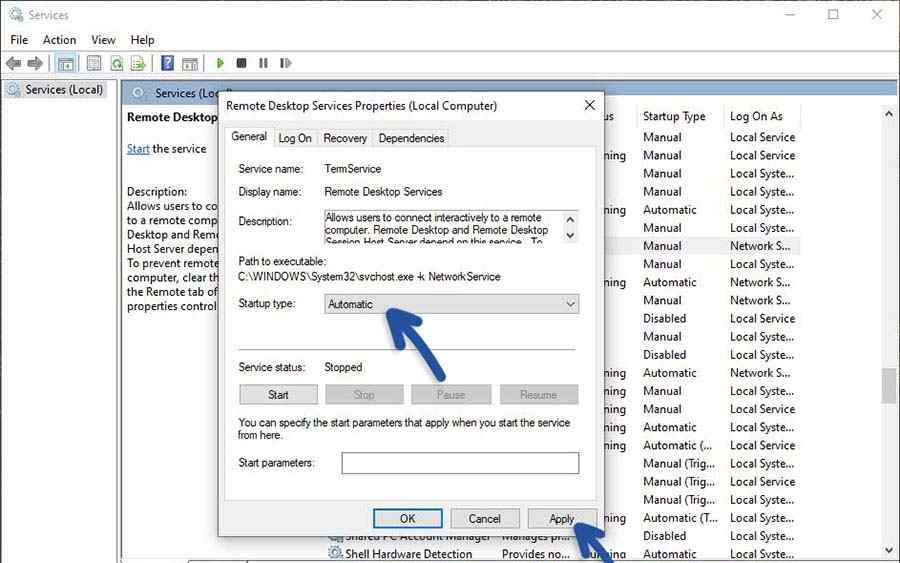The width and height of the screenshot is (900, 563).
Task: Click the green Start Service toolbar icon
Action: click(220, 63)
